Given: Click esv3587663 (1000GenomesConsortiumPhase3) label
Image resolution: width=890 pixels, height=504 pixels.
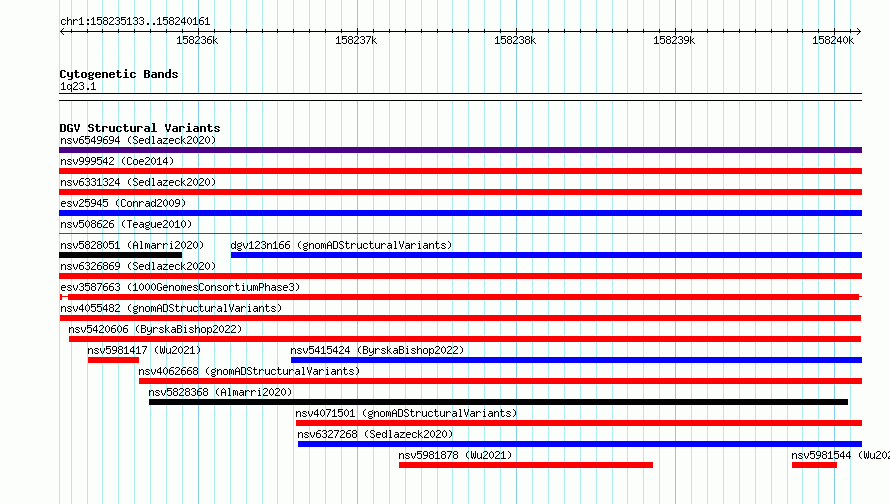Looking at the screenshot, I should pos(180,287).
